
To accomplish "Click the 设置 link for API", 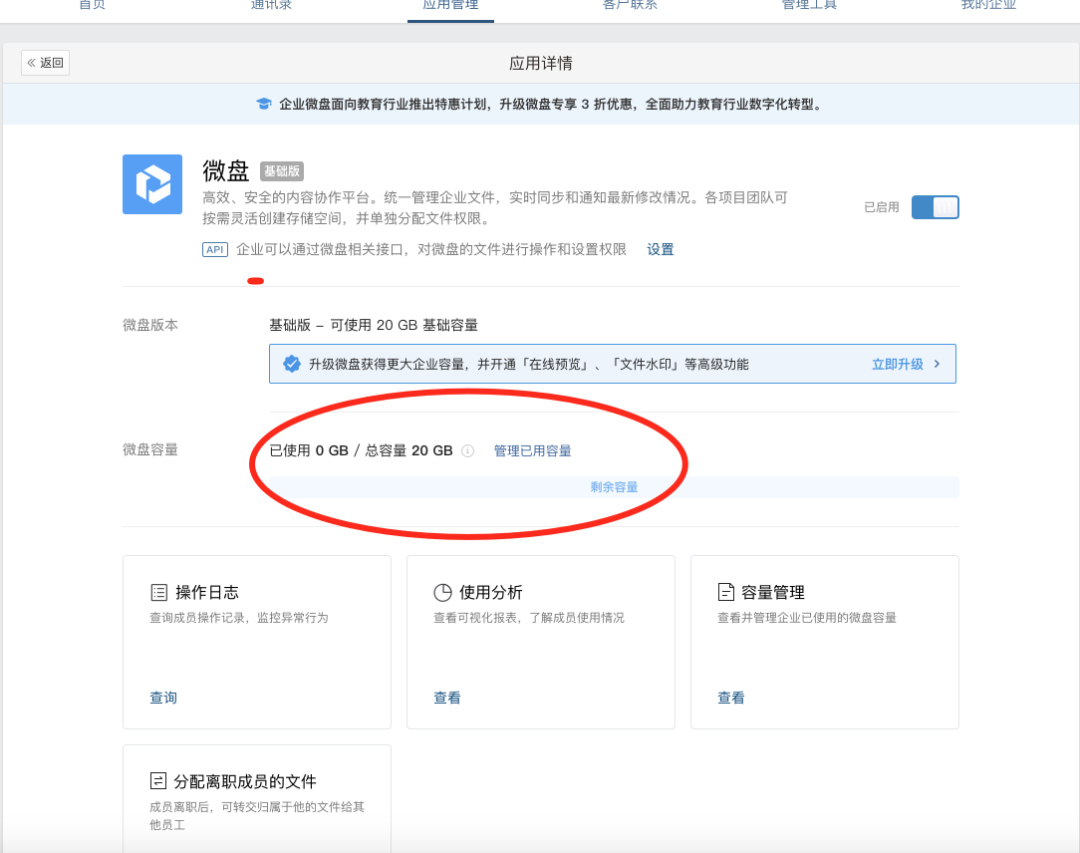I will click(660, 249).
